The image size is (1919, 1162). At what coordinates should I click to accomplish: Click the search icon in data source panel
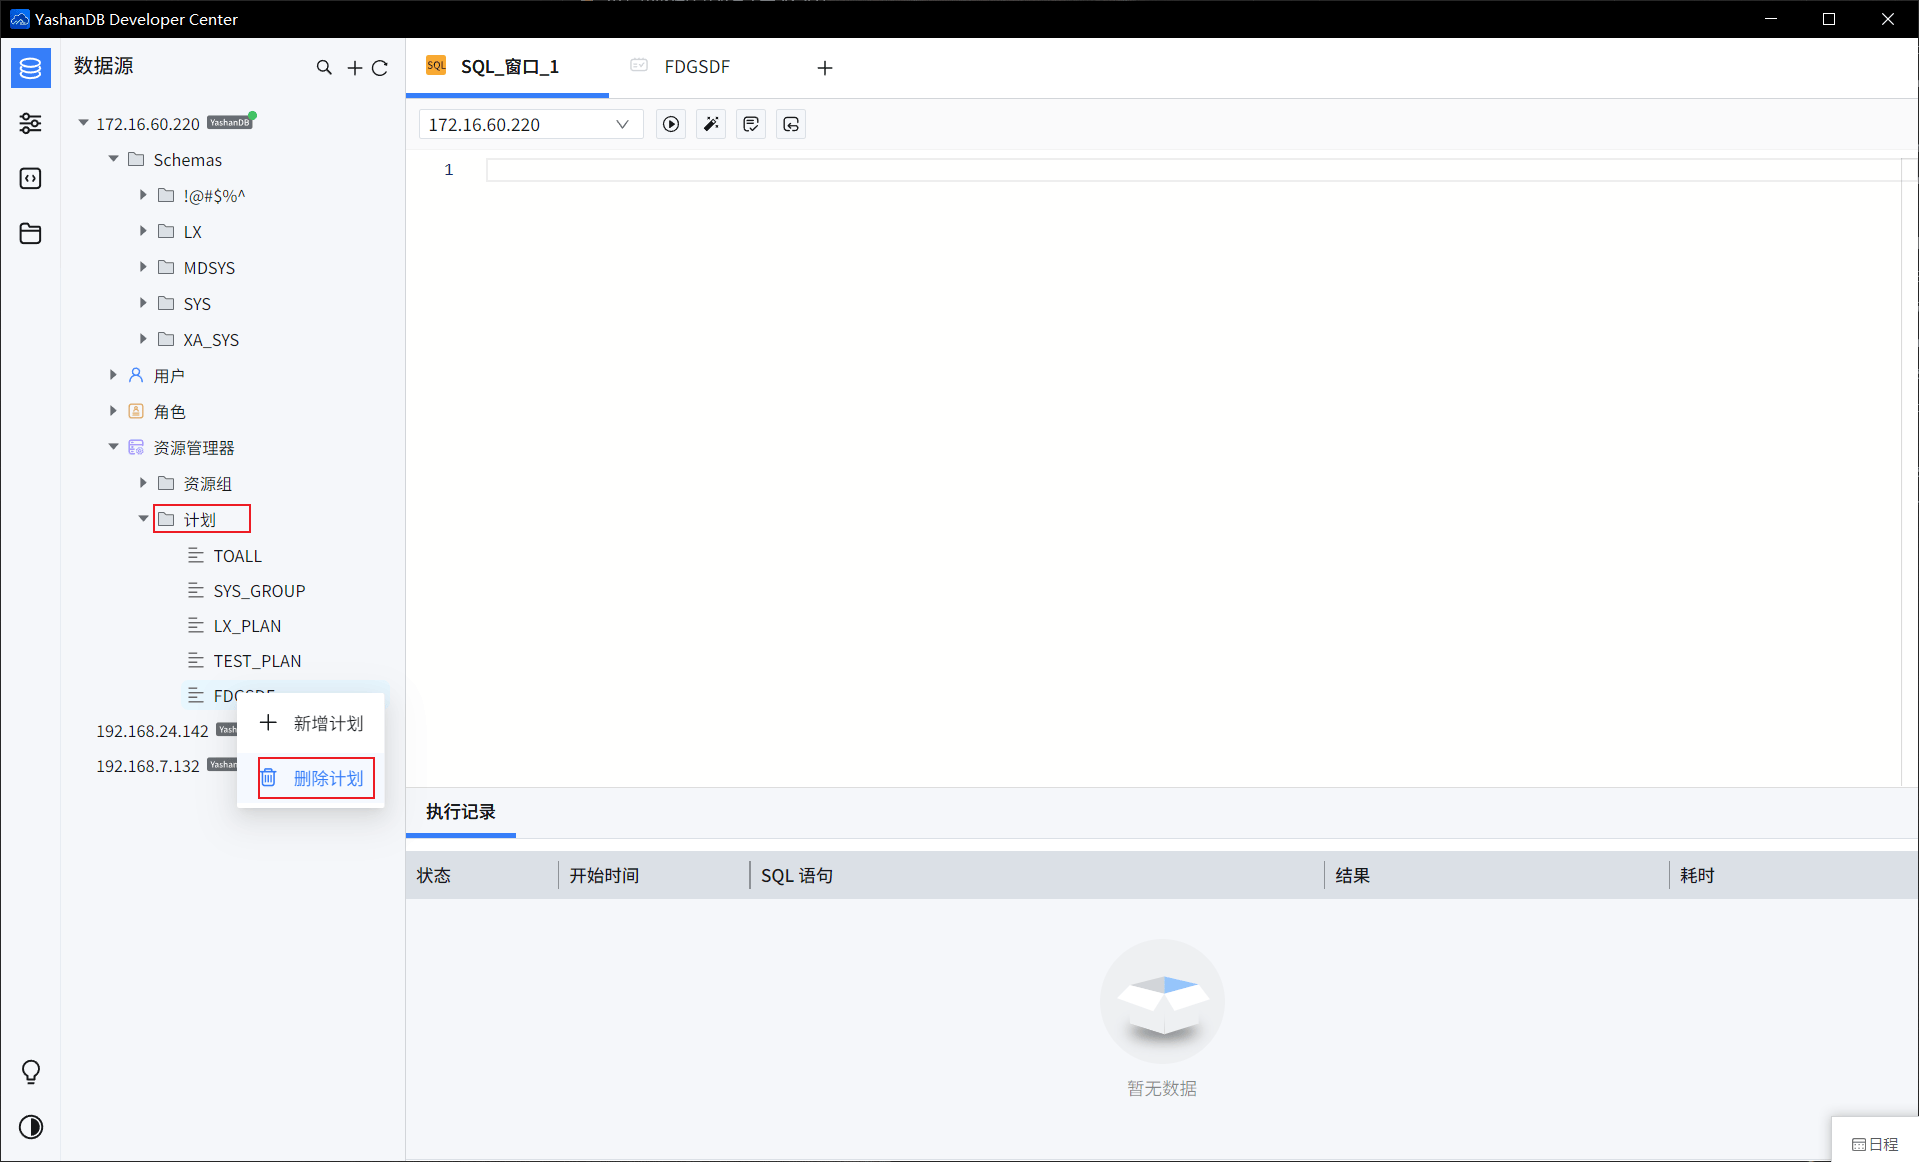coord(324,67)
